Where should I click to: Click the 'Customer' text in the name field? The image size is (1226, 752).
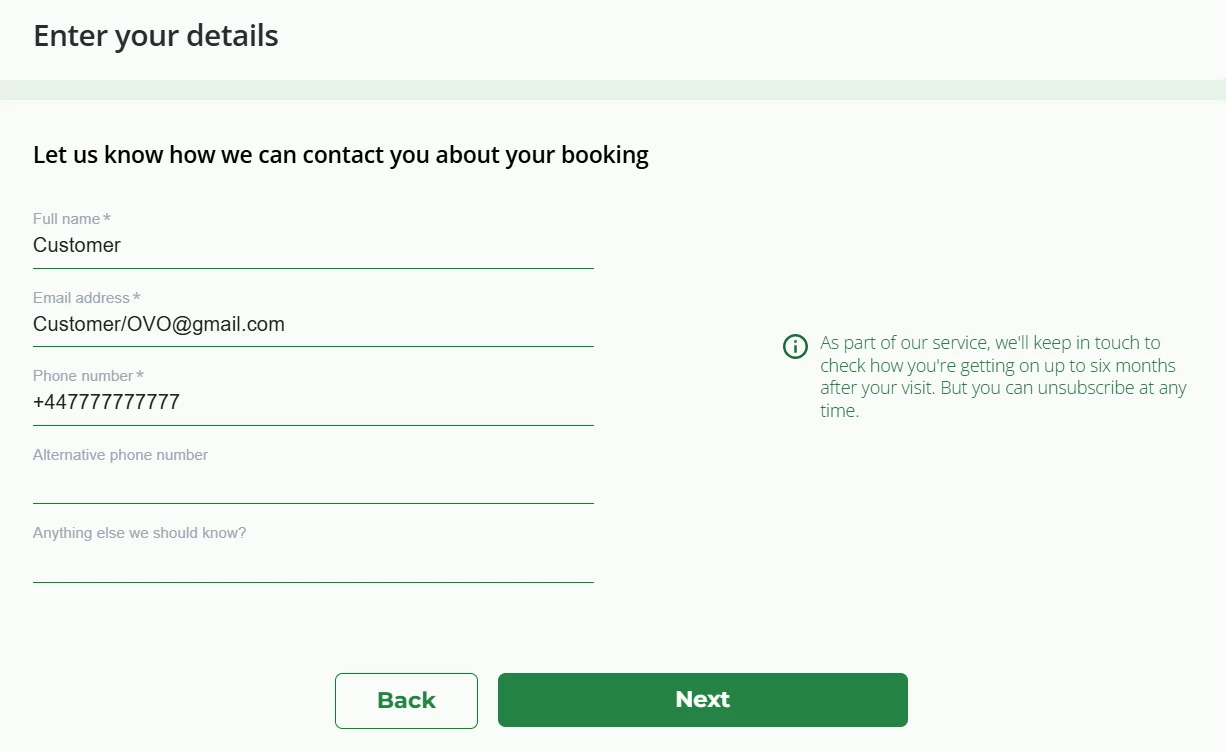[77, 246]
